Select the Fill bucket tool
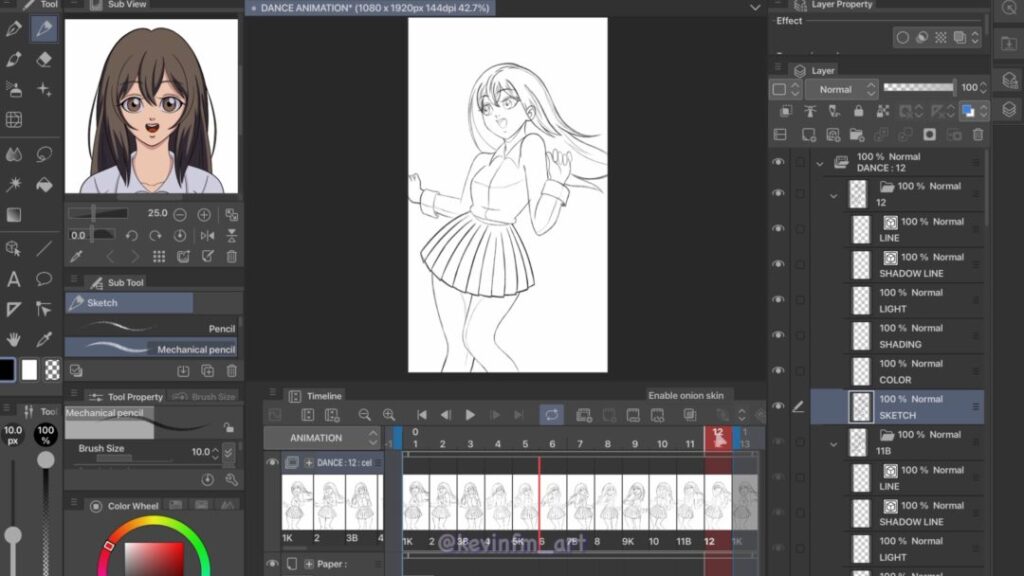This screenshot has height=576, width=1024. (44, 185)
